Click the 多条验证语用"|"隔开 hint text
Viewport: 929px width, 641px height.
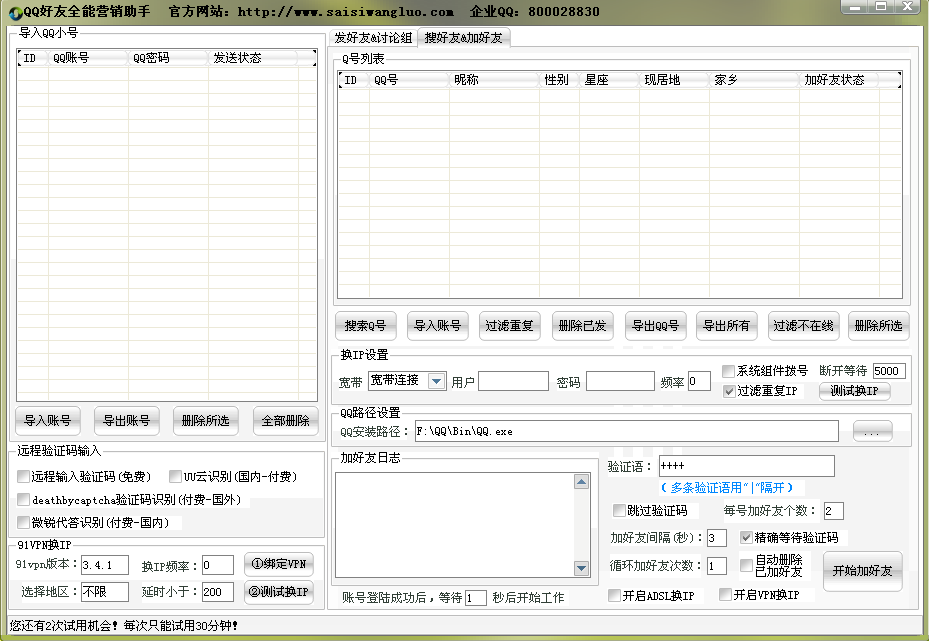click(726, 488)
